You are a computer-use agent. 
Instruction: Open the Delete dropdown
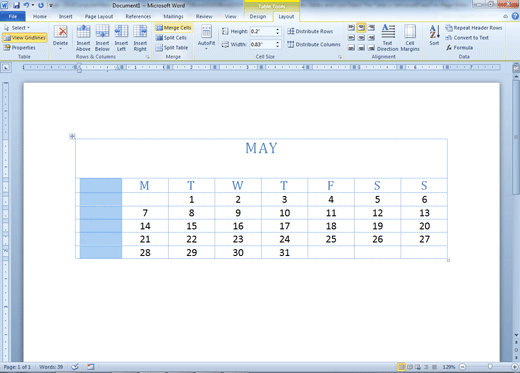(x=60, y=38)
